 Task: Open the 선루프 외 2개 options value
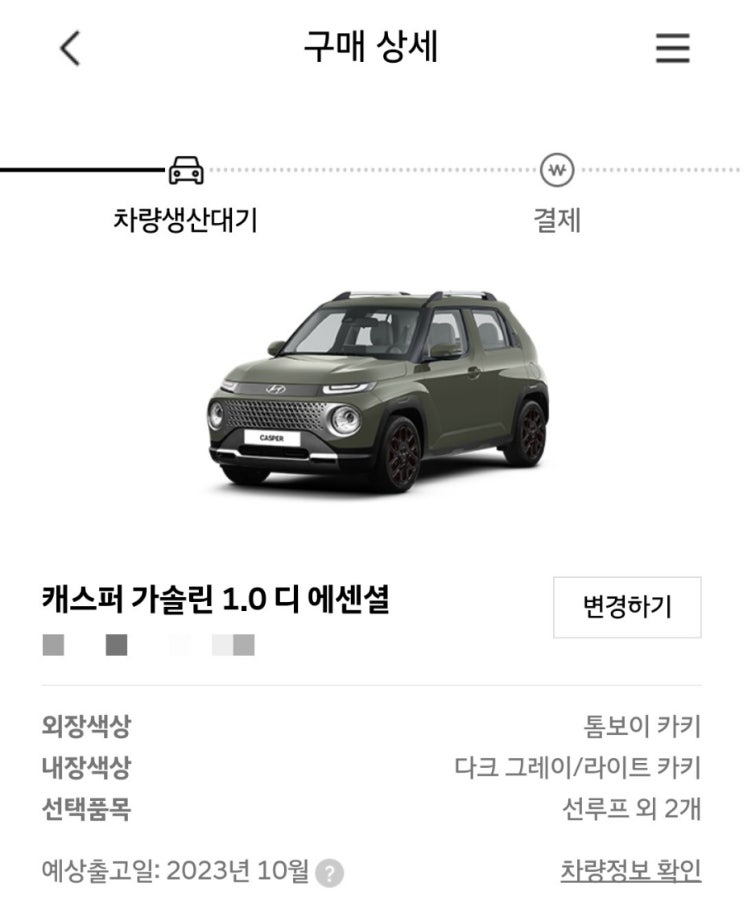click(x=632, y=809)
